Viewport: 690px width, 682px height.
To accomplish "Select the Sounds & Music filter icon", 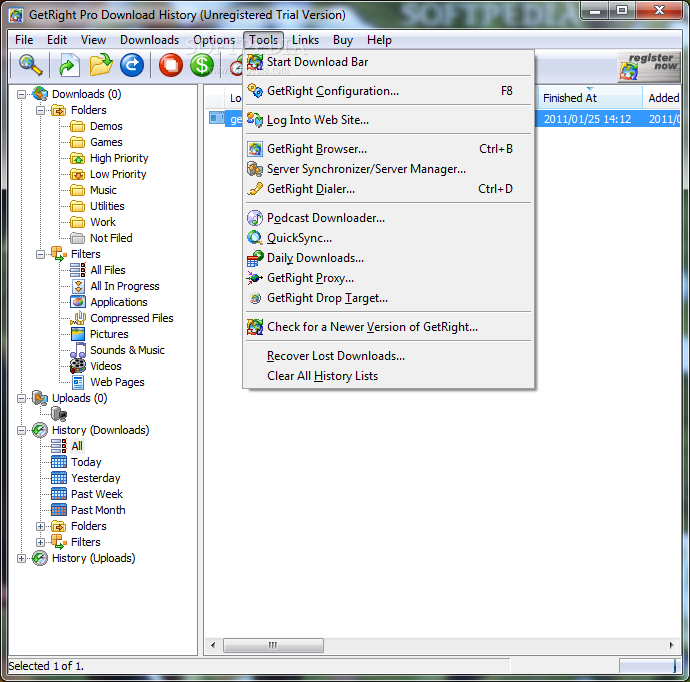I will (x=78, y=350).
